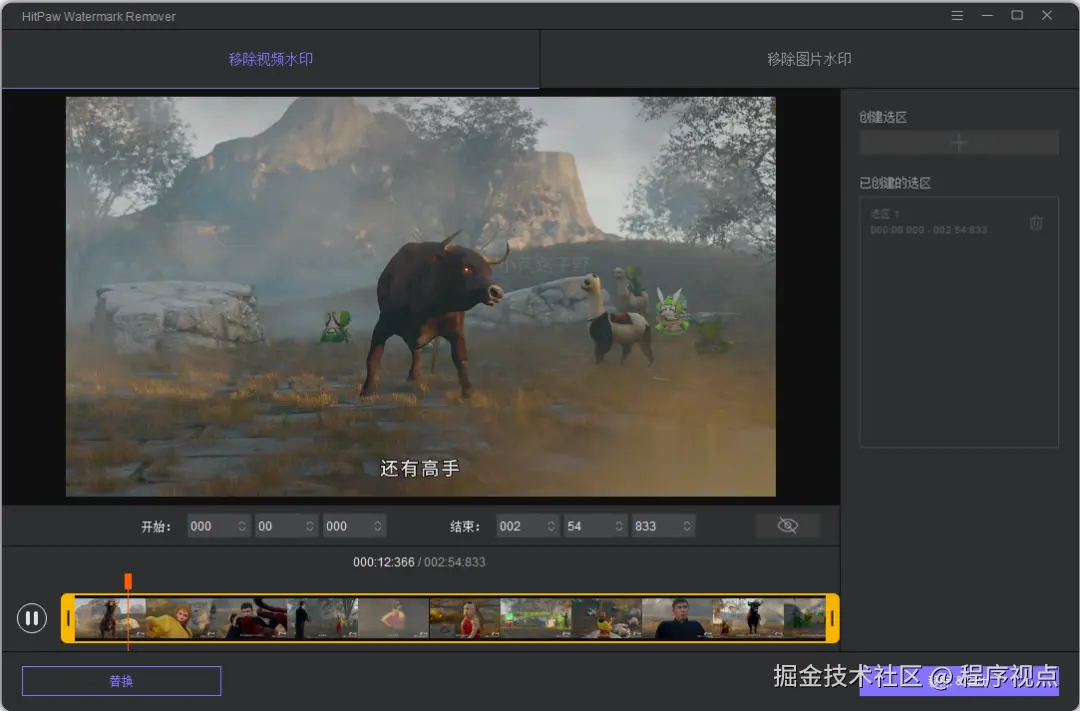Minimize the HitPaw window
Screen dimensions: 1080x711
(x=987, y=15)
